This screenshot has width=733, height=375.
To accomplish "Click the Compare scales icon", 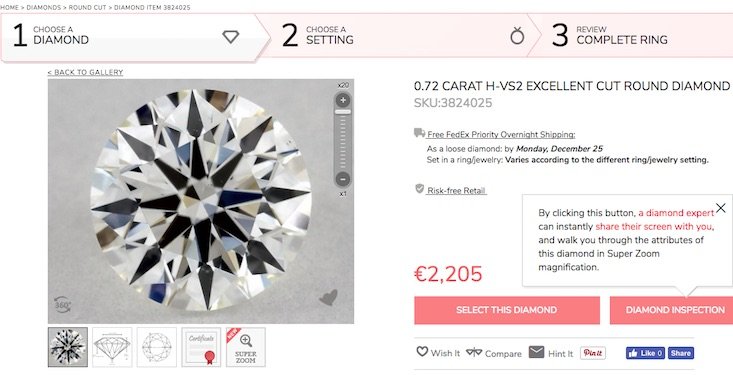I will click(x=474, y=352).
